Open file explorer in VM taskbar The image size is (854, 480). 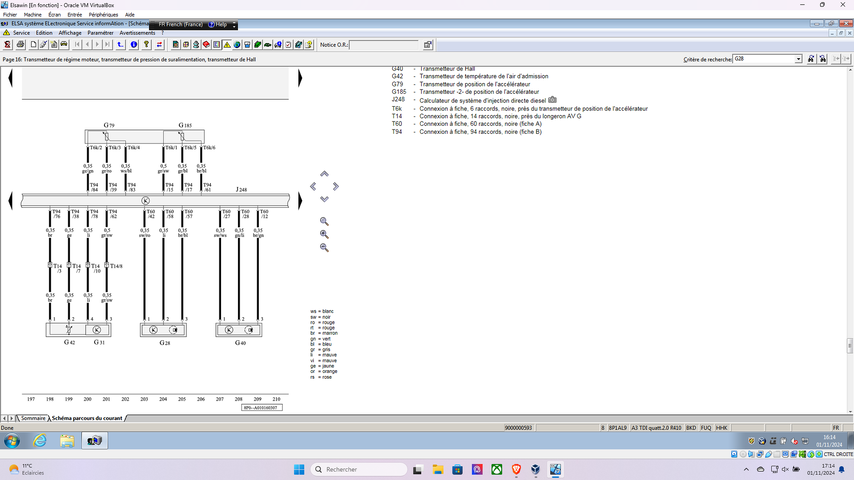67,440
